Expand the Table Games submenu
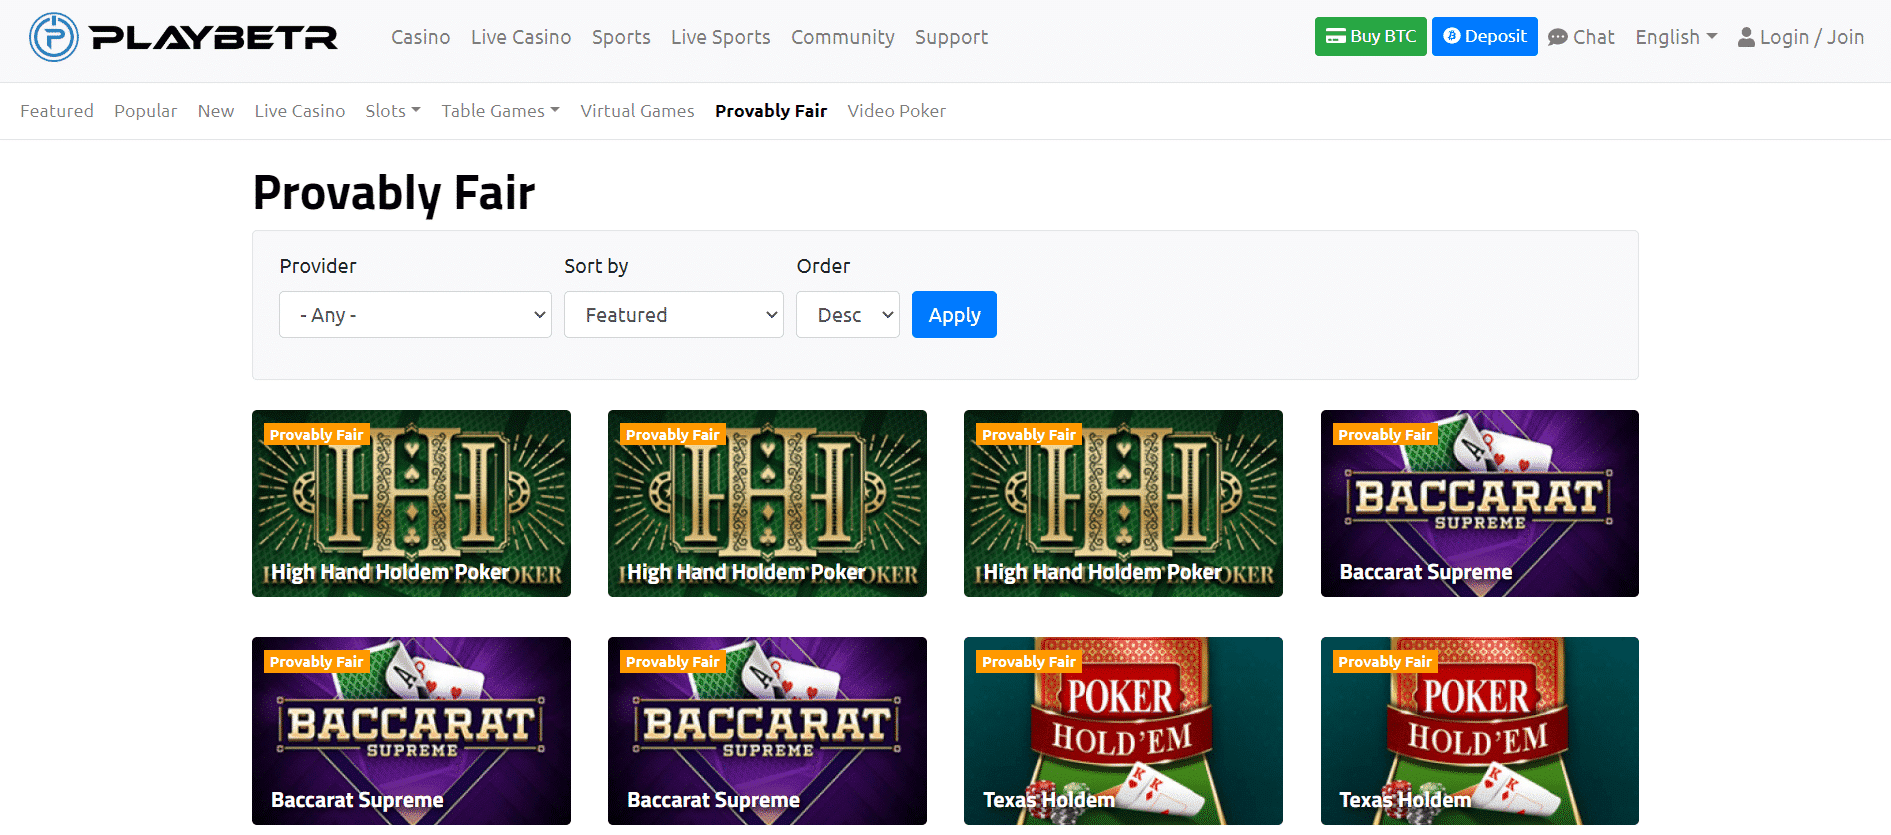The width and height of the screenshot is (1891, 835). pos(500,111)
